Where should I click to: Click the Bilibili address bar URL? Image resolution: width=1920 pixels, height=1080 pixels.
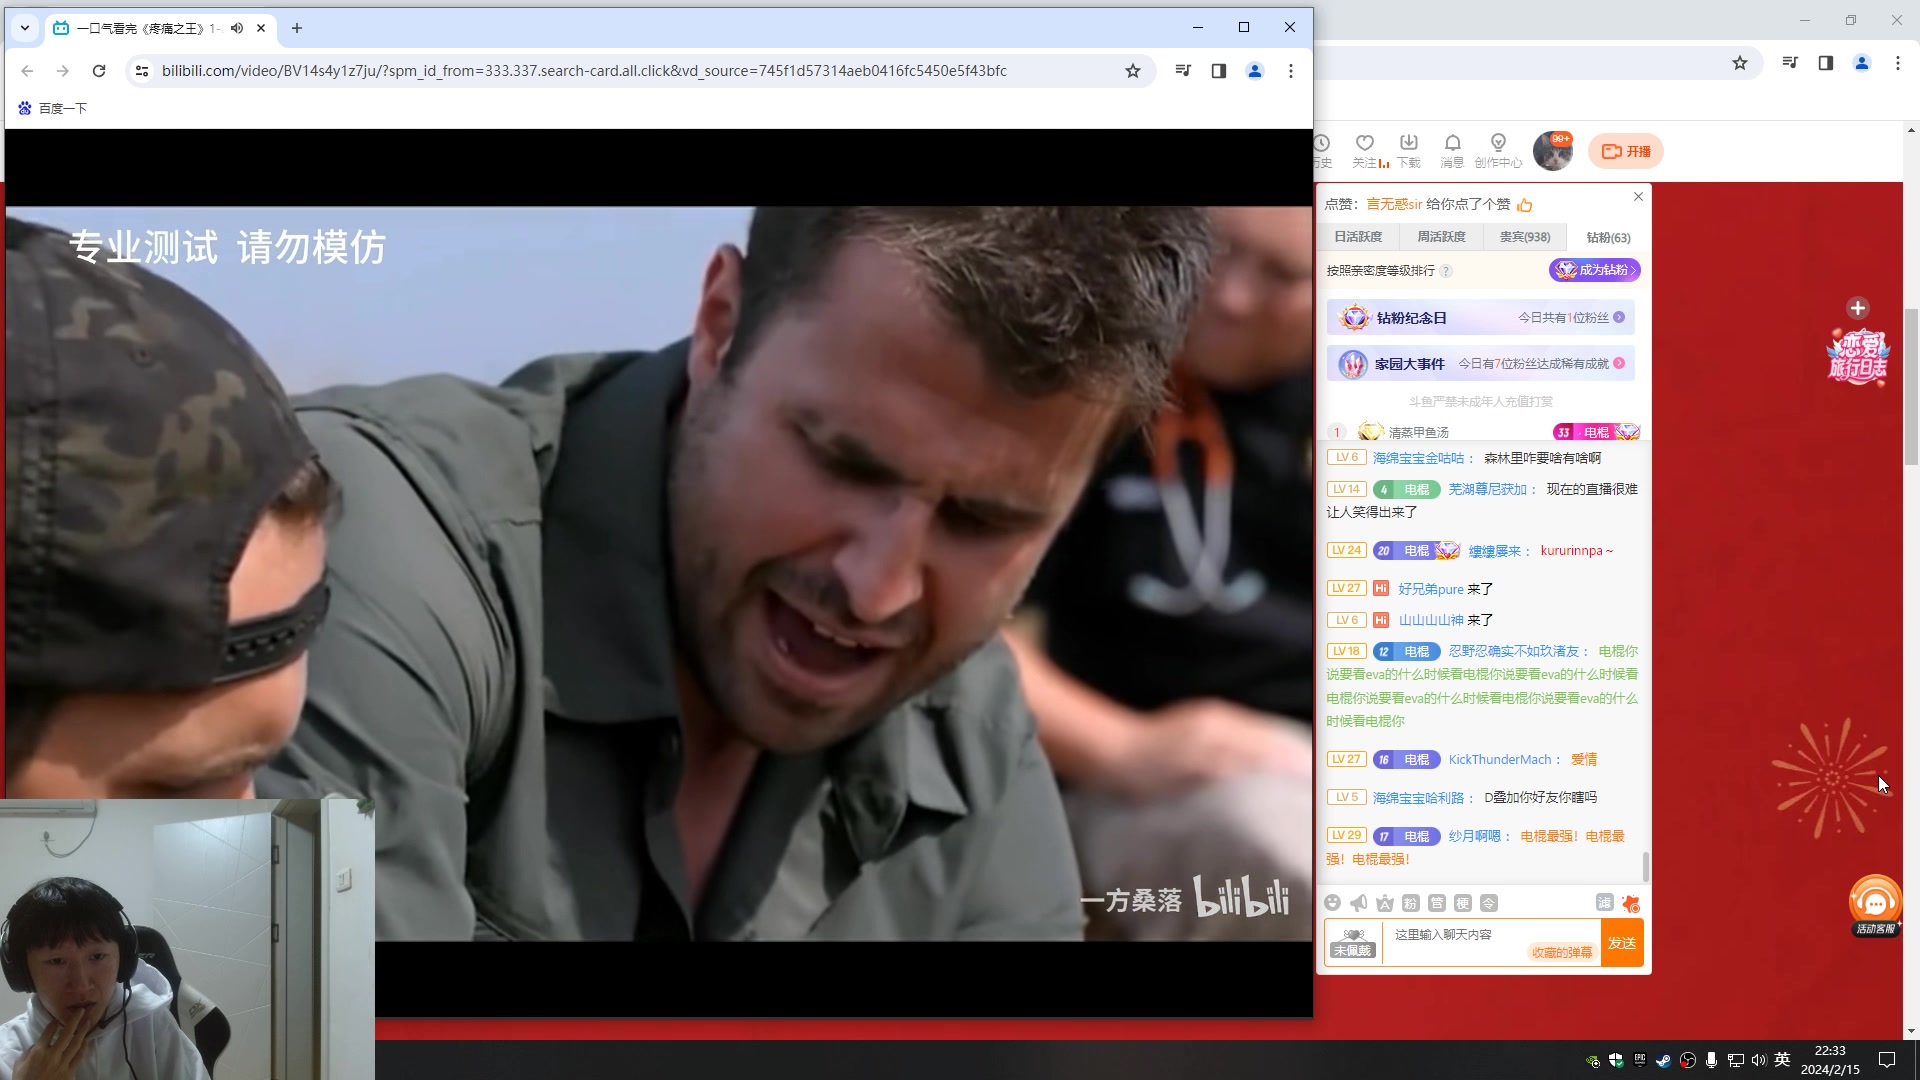(x=584, y=71)
